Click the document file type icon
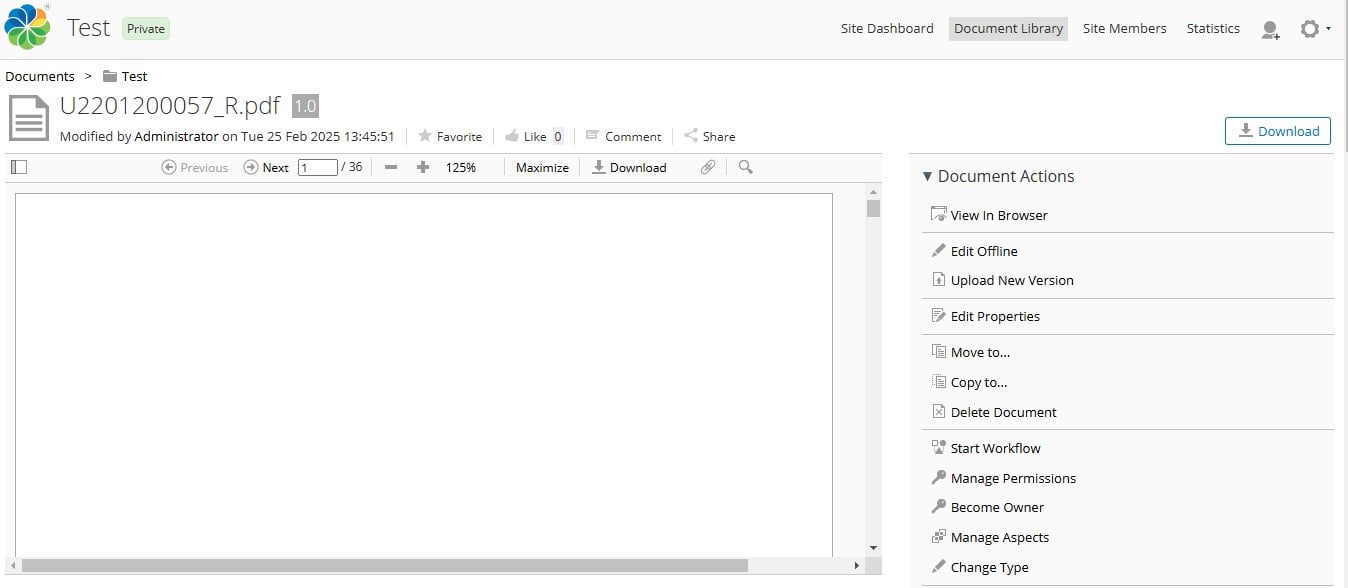This screenshot has height=588, width=1348. (29, 118)
